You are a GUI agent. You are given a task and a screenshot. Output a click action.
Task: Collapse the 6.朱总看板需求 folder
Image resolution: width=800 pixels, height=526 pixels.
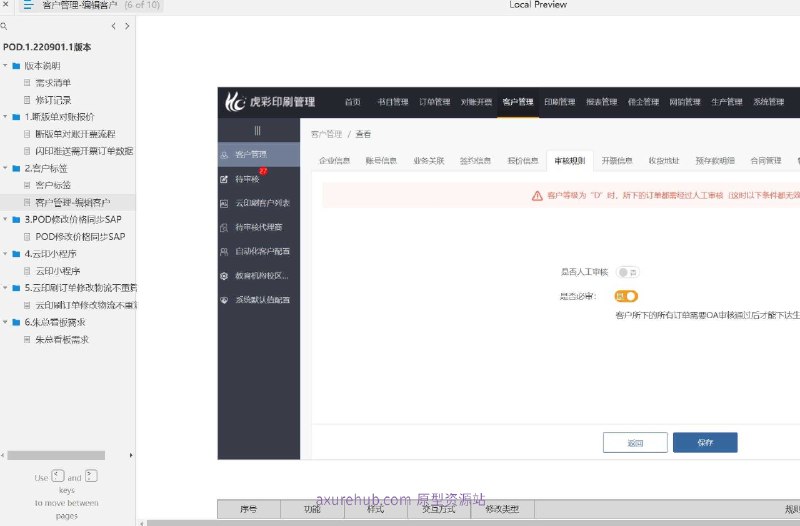tap(5, 322)
